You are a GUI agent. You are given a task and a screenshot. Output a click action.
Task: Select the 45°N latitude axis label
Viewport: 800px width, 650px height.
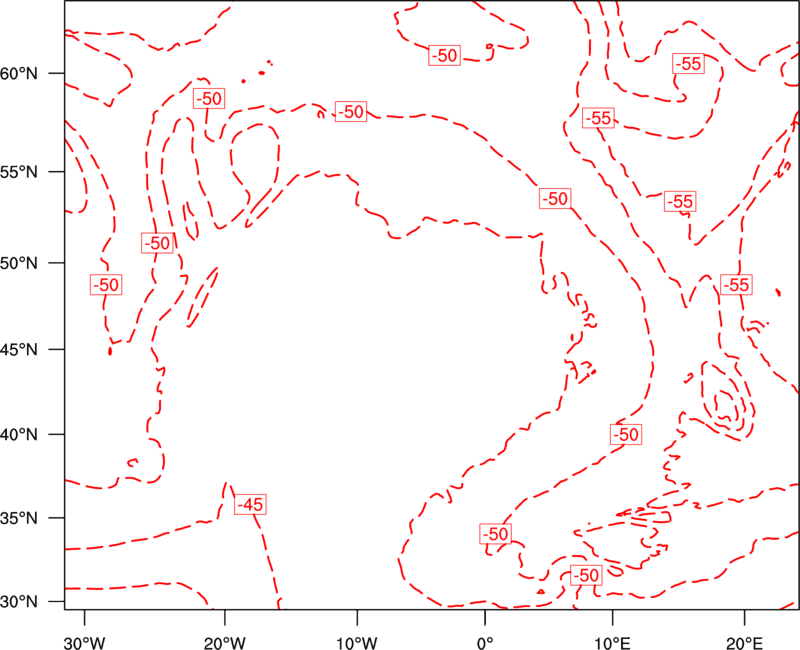19,349
